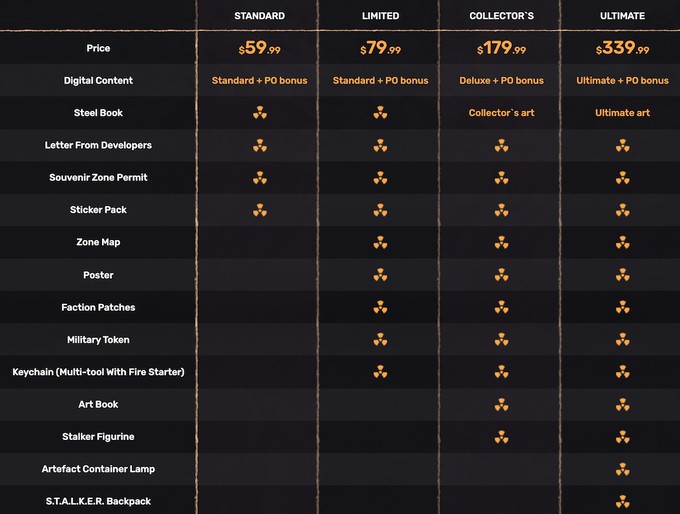Click the $339.99 Ultimate price
This screenshot has height=514, width=680.
pos(622,48)
